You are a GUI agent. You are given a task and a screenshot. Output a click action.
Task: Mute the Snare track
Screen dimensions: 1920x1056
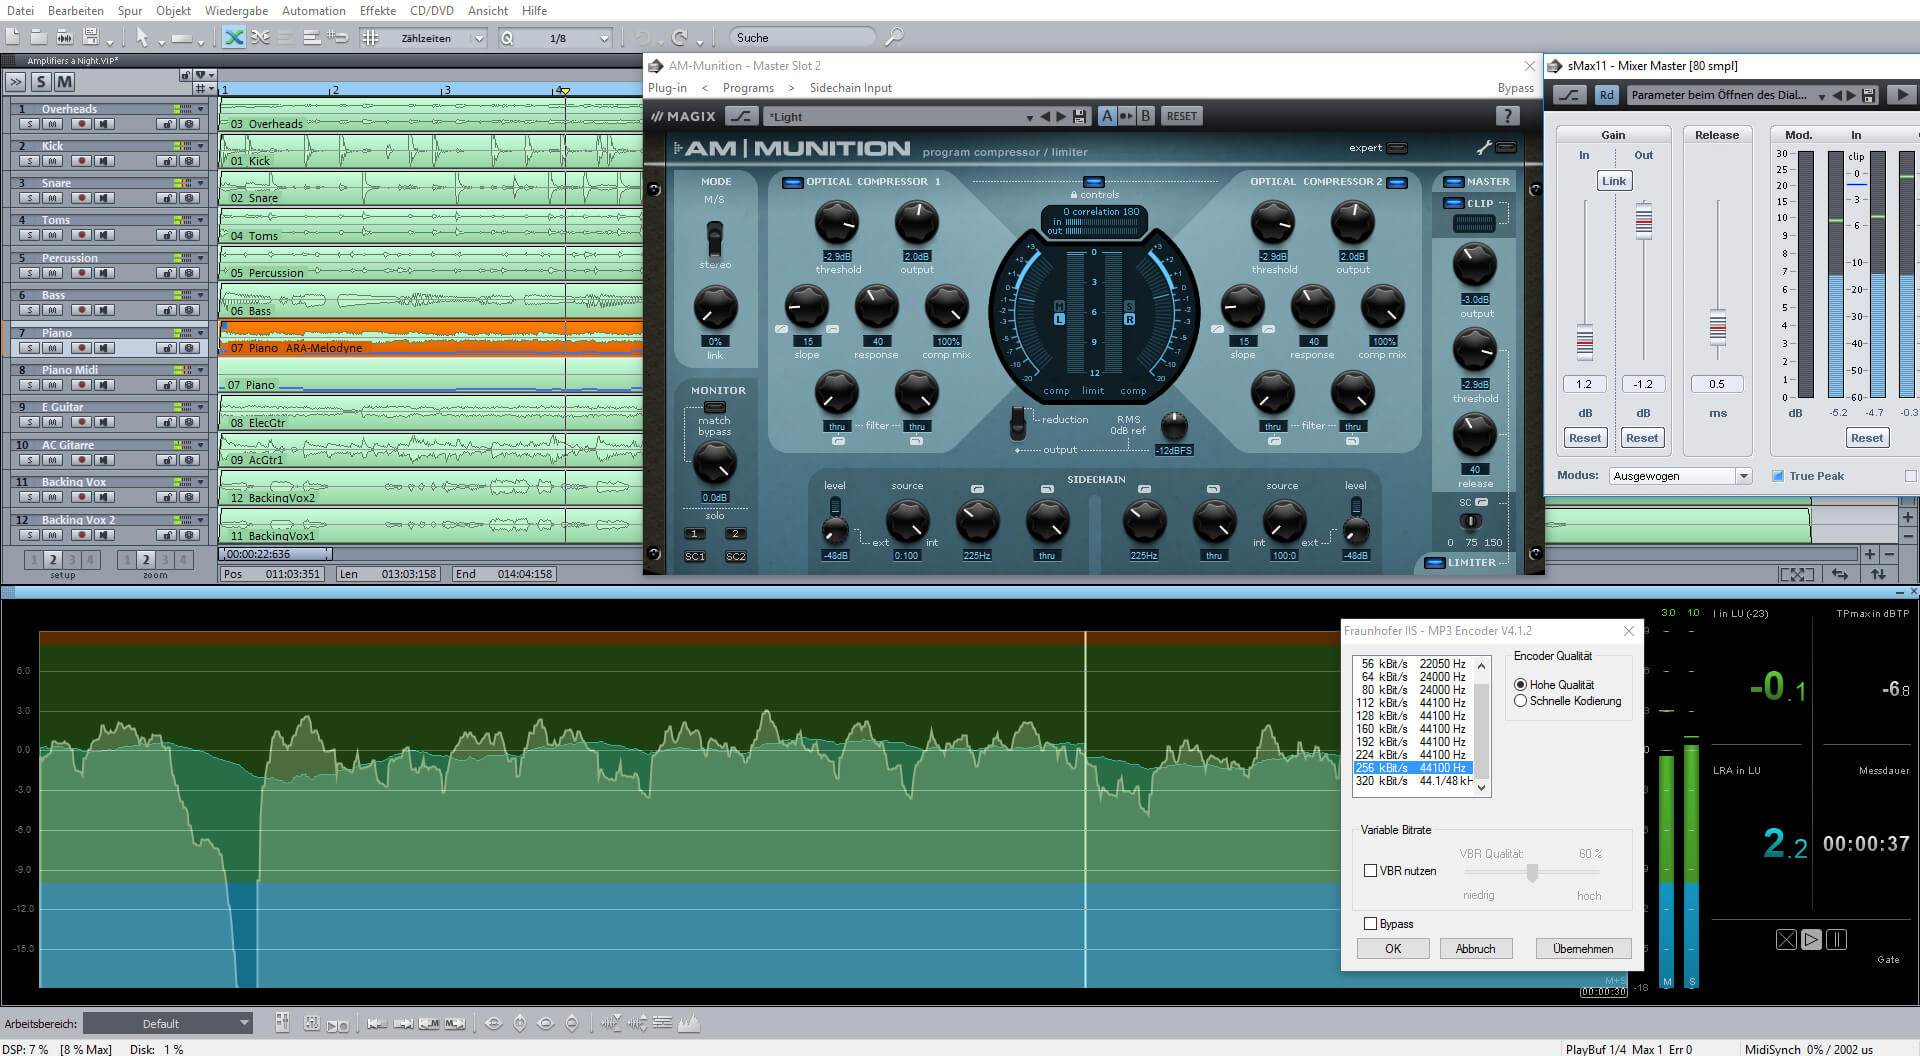(x=53, y=198)
